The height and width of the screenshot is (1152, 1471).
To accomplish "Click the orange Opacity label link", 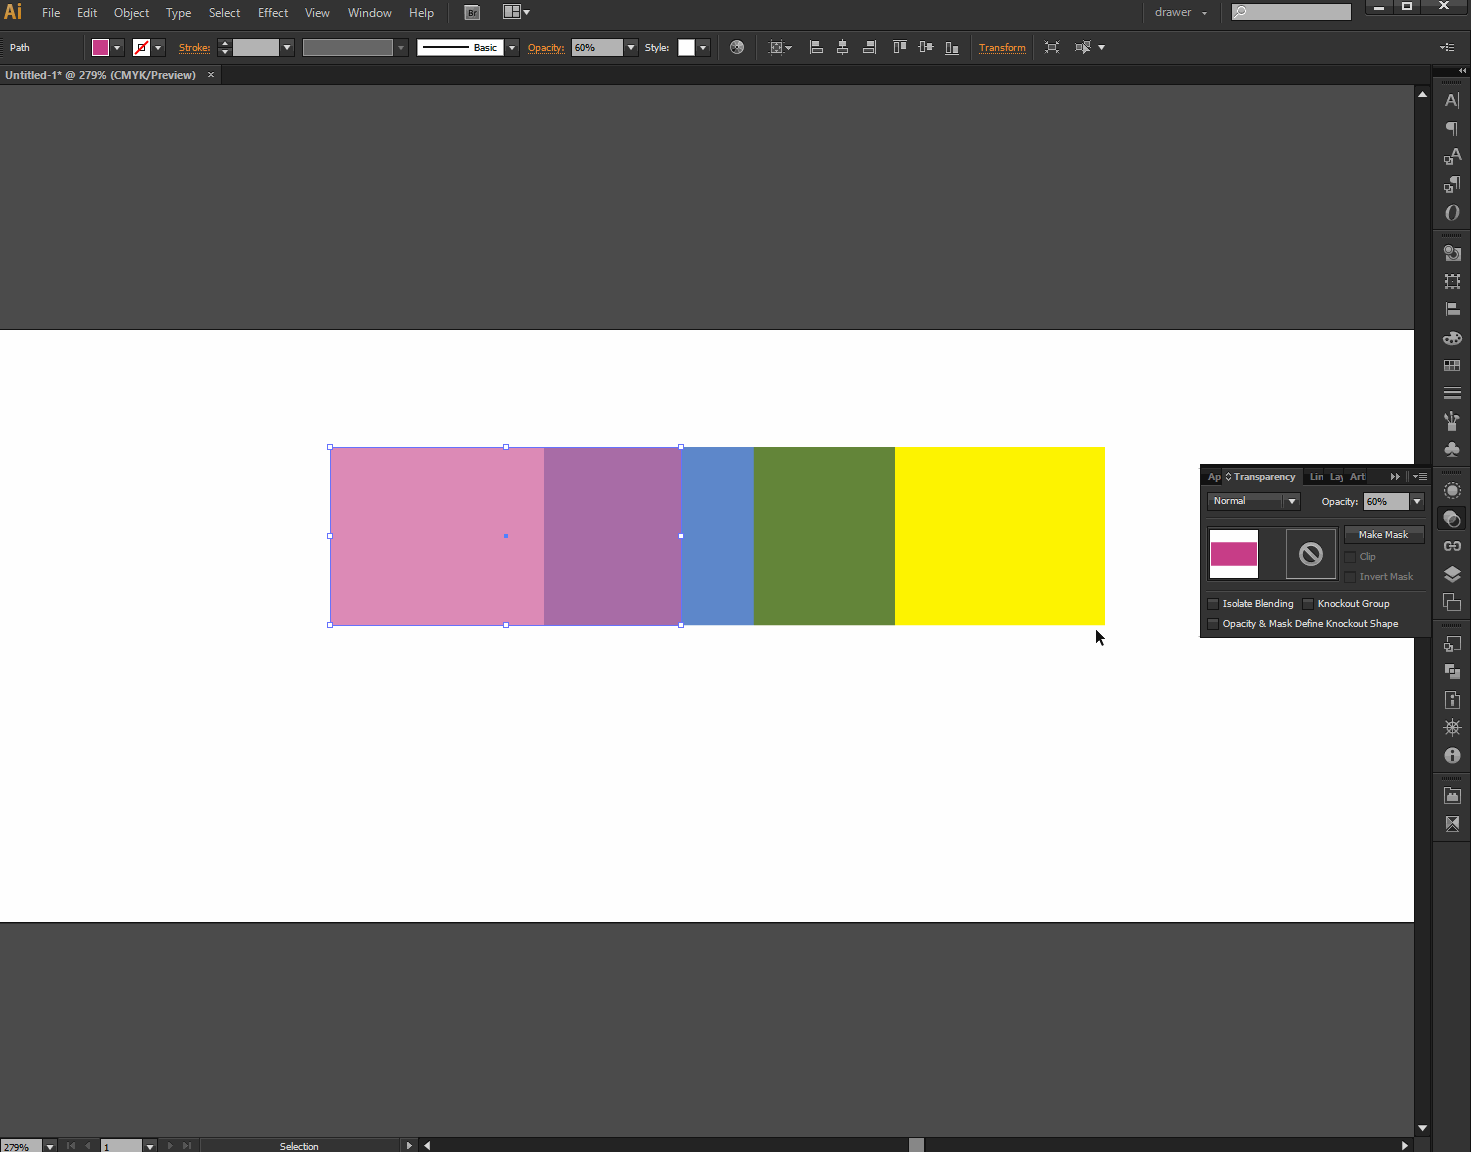I will [546, 48].
